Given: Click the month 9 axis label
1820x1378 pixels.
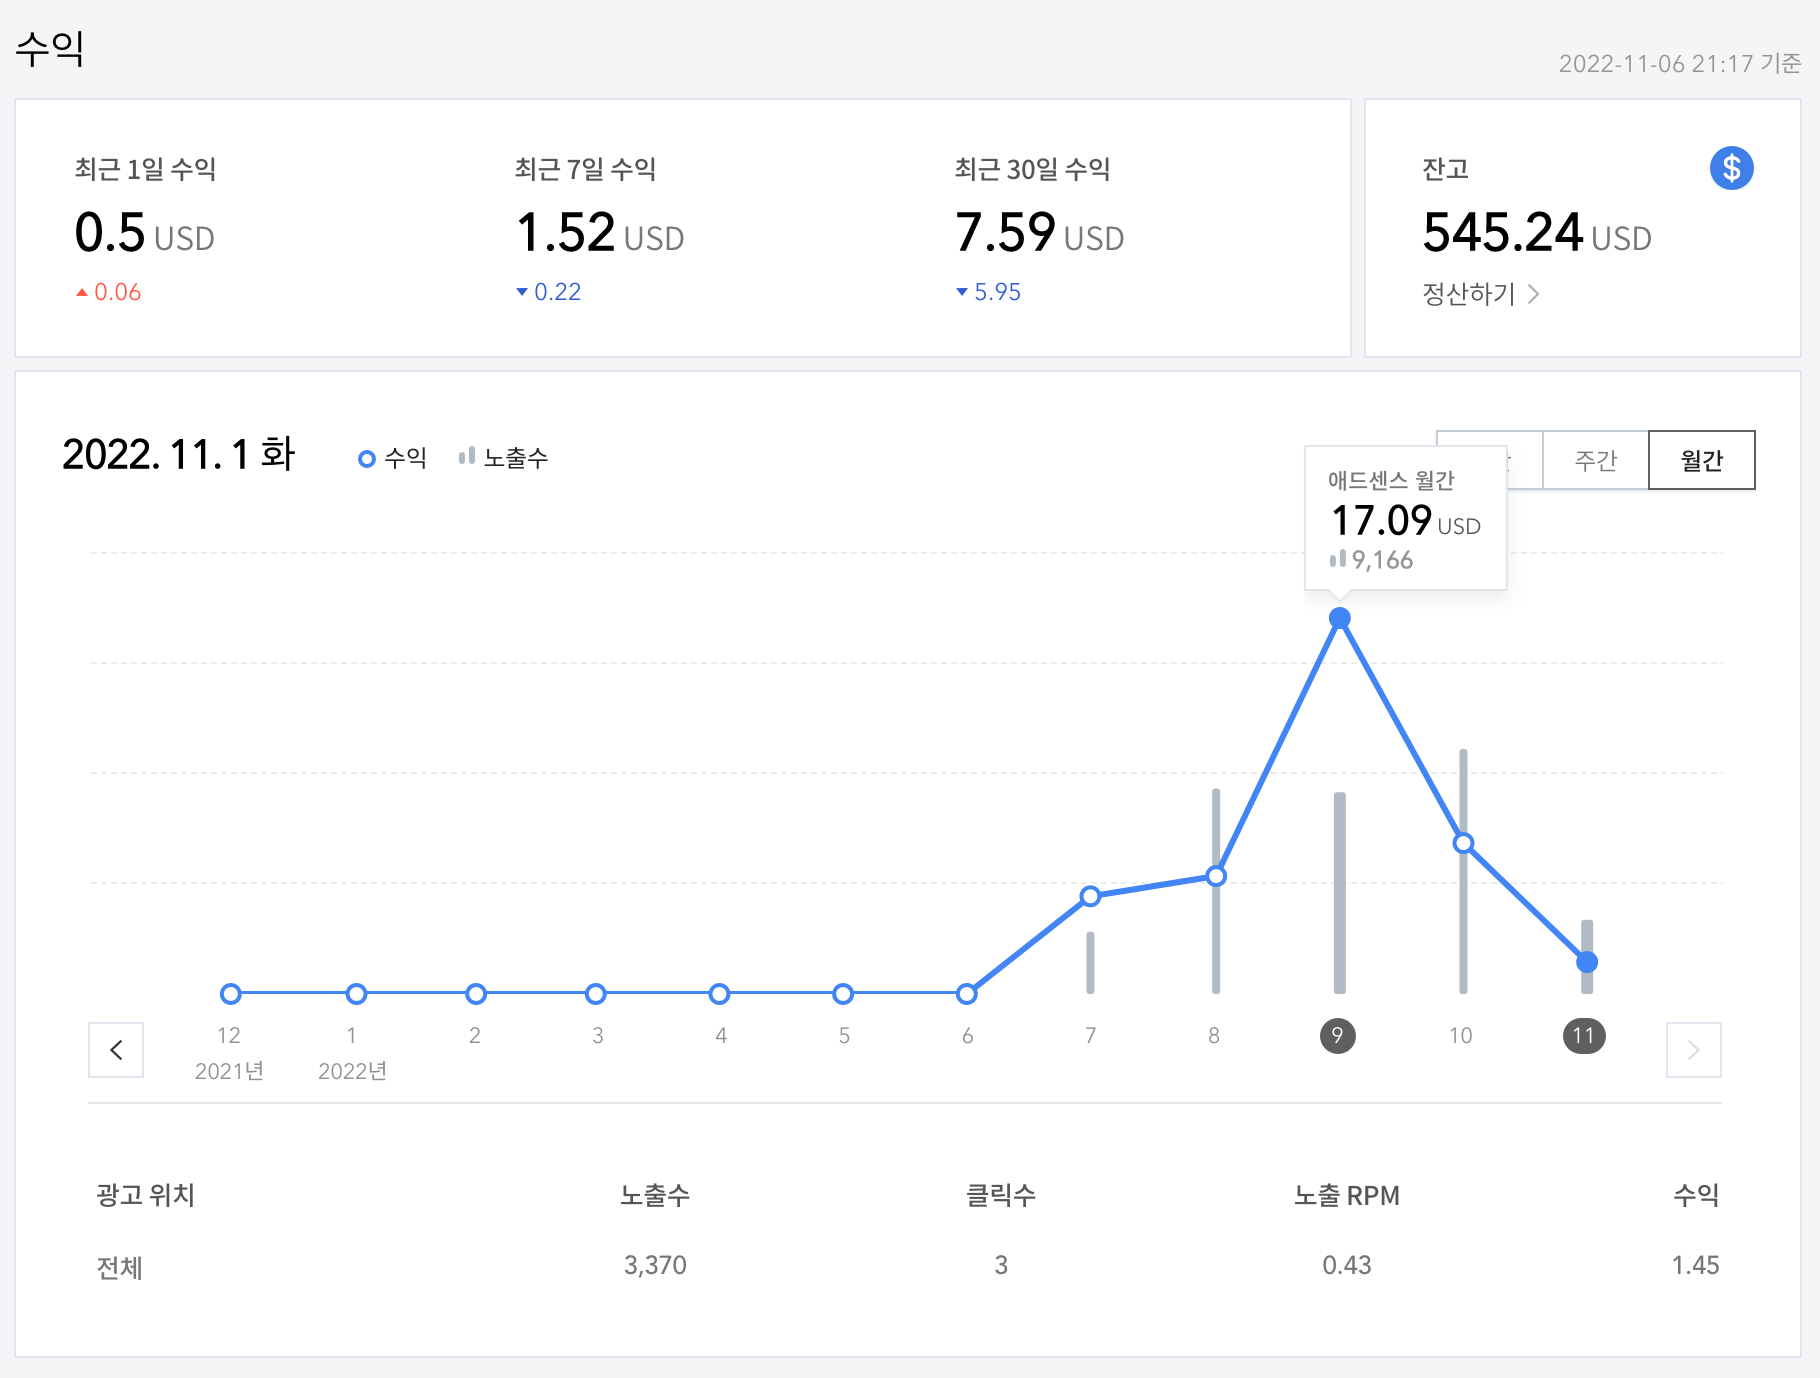Looking at the screenshot, I should (x=1337, y=1035).
